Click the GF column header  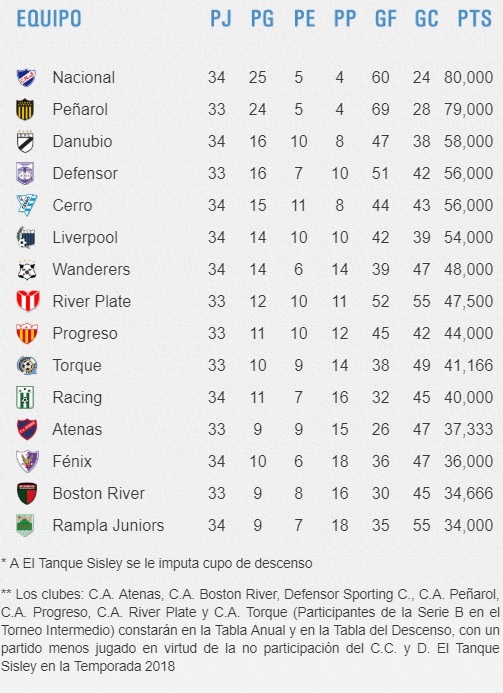coord(385,19)
